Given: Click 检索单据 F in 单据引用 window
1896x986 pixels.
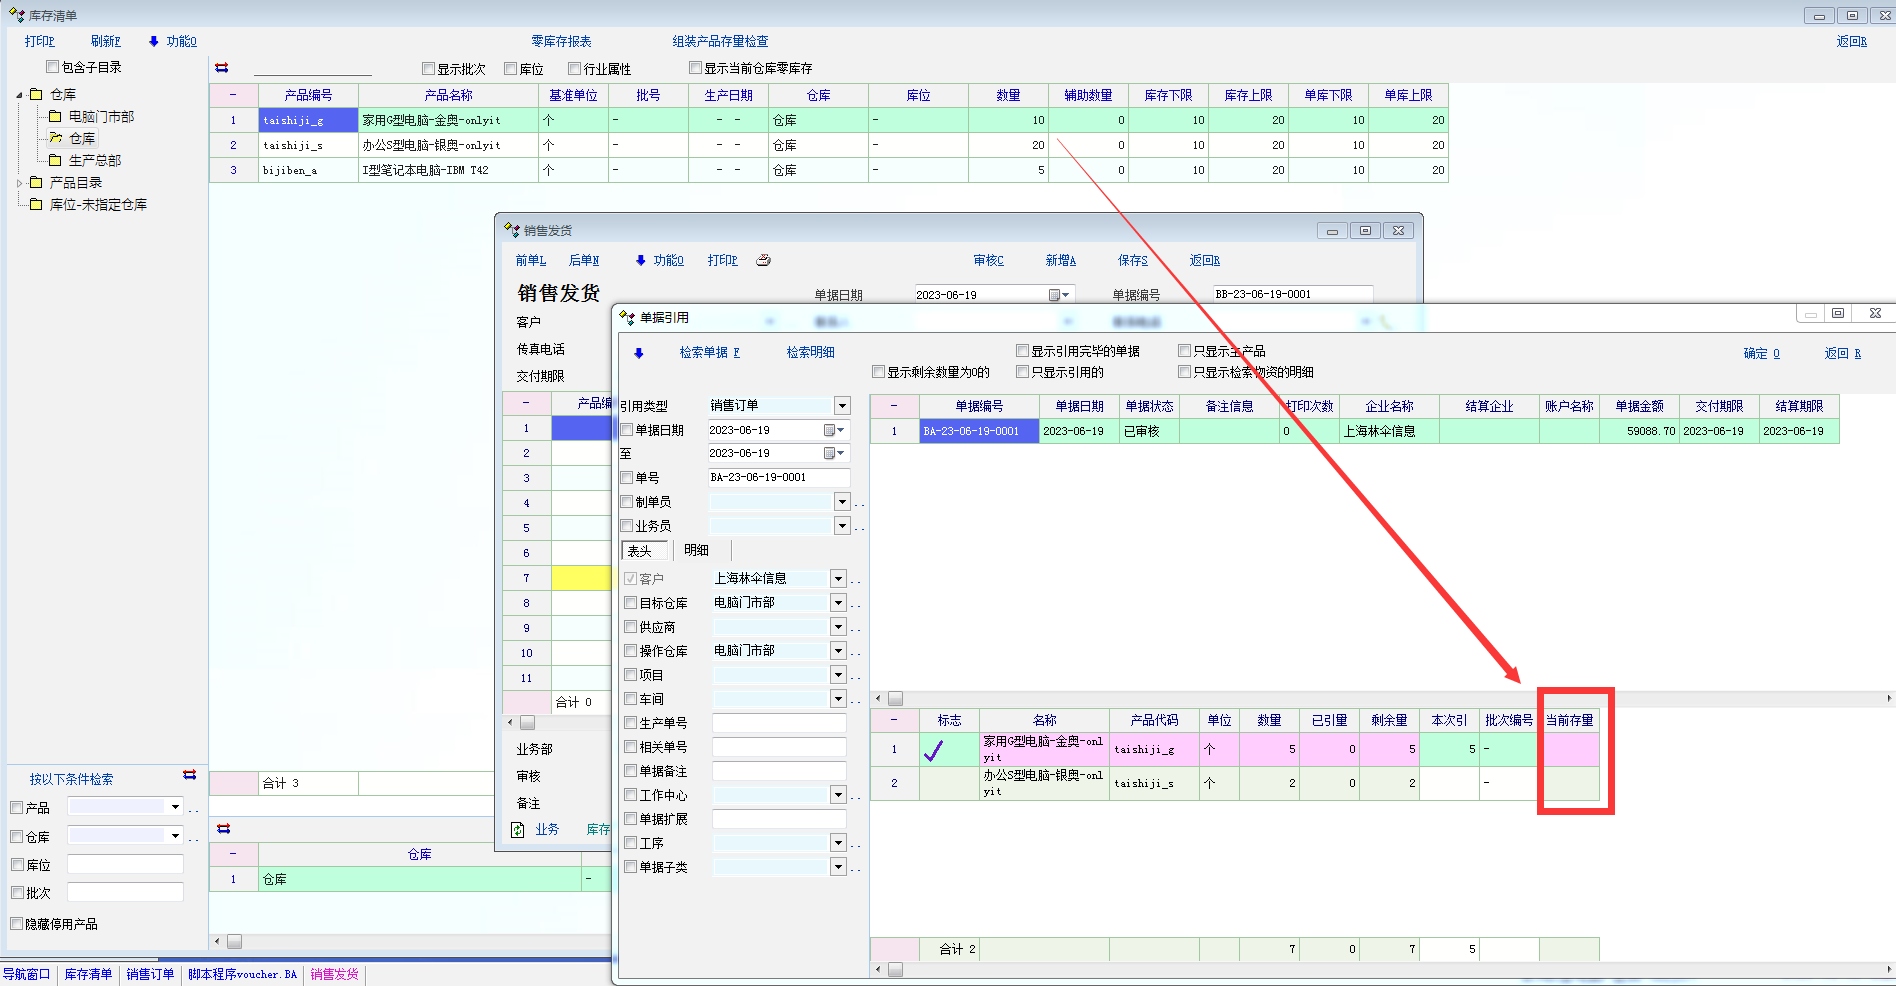Looking at the screenshot, I should pos(709,352).
